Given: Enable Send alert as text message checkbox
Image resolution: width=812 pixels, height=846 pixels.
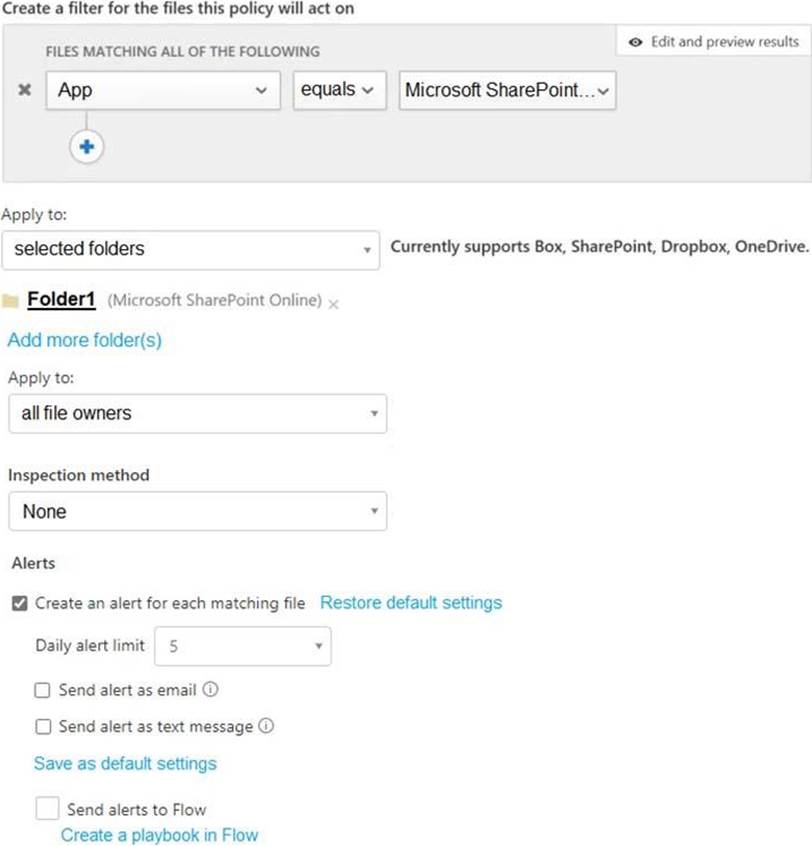Looking at the screenshot, I should (x=42, y=727).
